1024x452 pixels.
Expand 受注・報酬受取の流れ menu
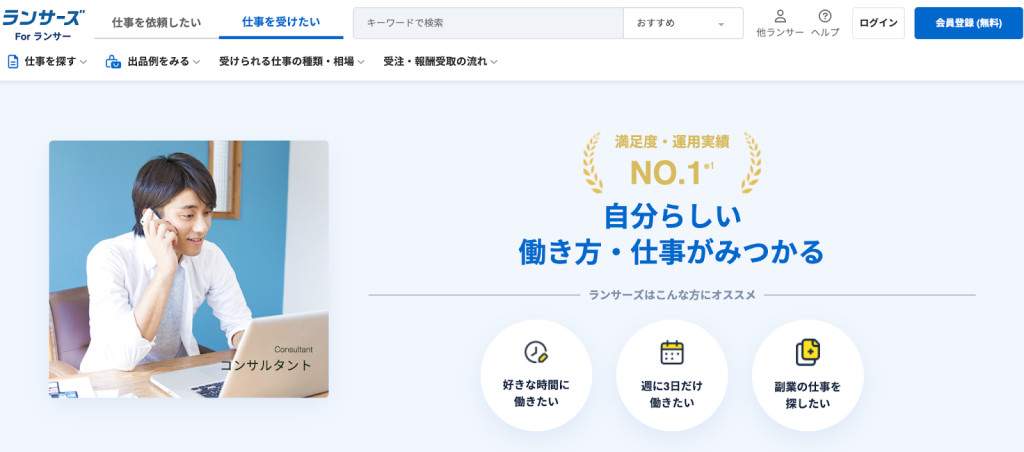tap(441, 62)
